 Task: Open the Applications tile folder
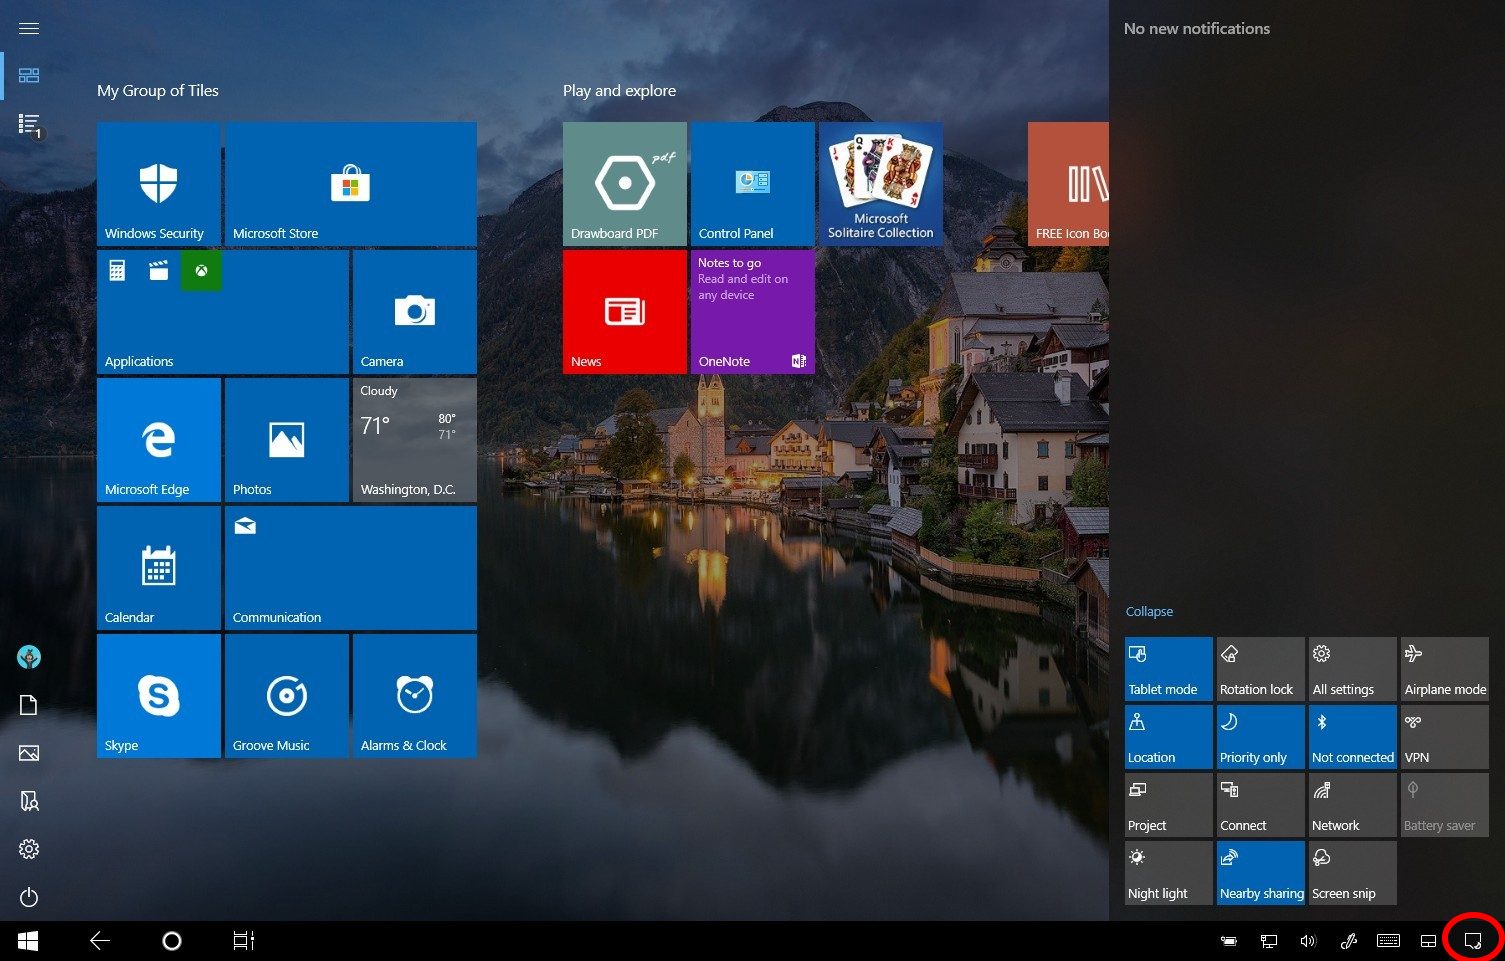pyautogui.click(x=222, y=312)
